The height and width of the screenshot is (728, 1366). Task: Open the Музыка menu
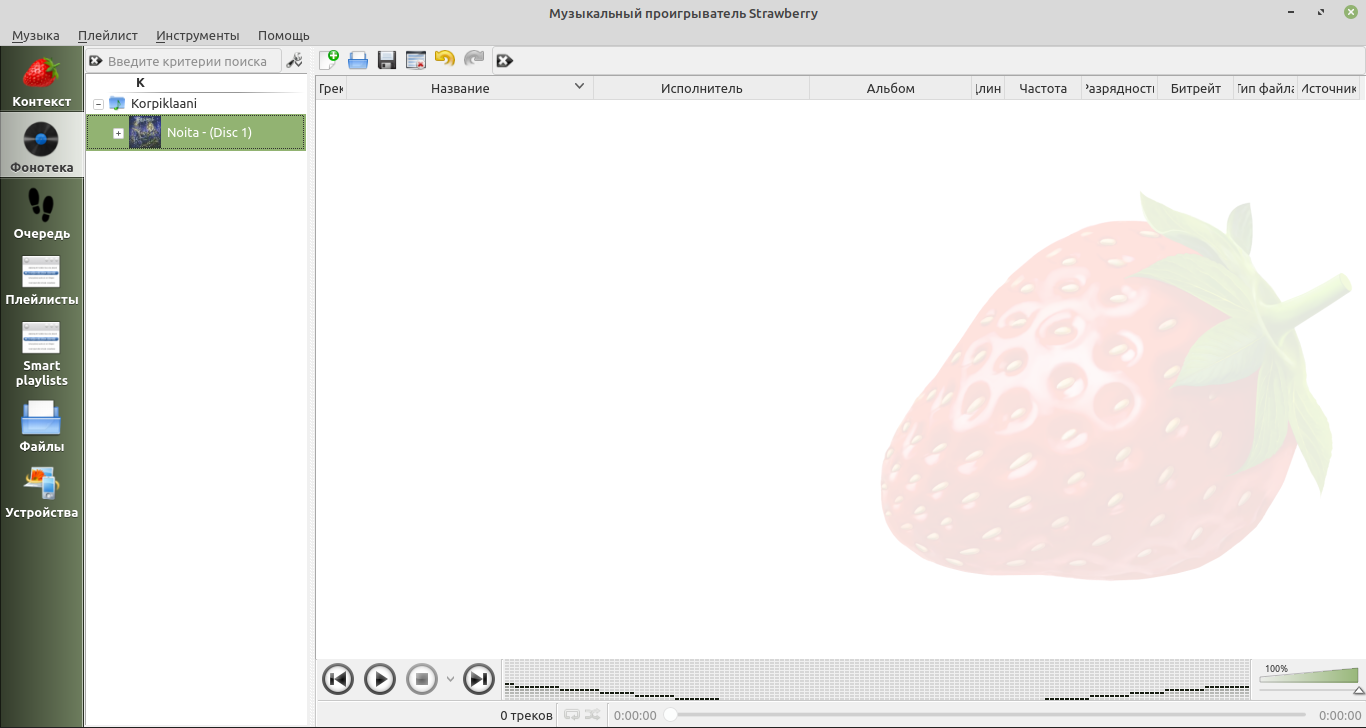[x=36, y=35]
